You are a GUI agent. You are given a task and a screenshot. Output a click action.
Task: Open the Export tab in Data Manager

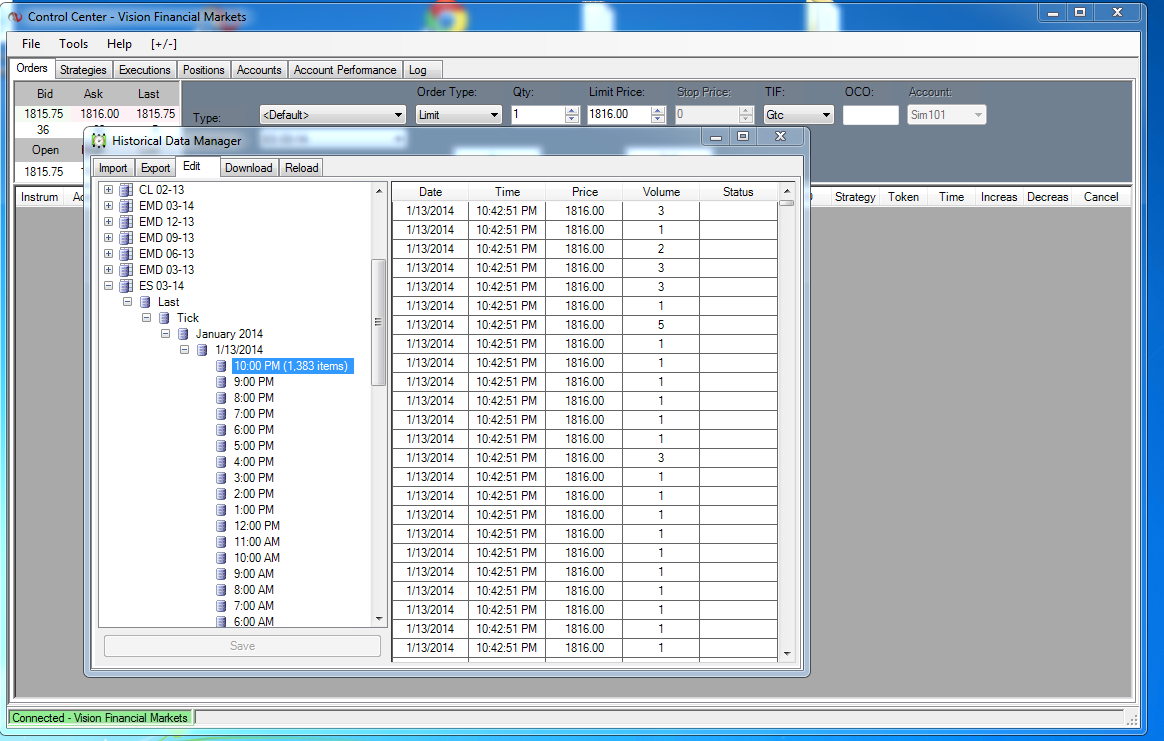(155, 168)
